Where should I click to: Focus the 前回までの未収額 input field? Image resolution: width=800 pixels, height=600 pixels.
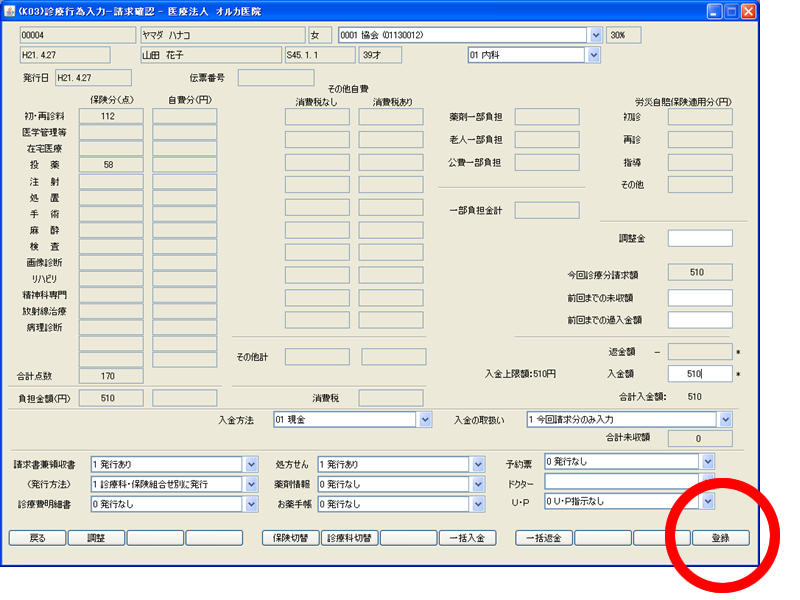tap(699, 298)
